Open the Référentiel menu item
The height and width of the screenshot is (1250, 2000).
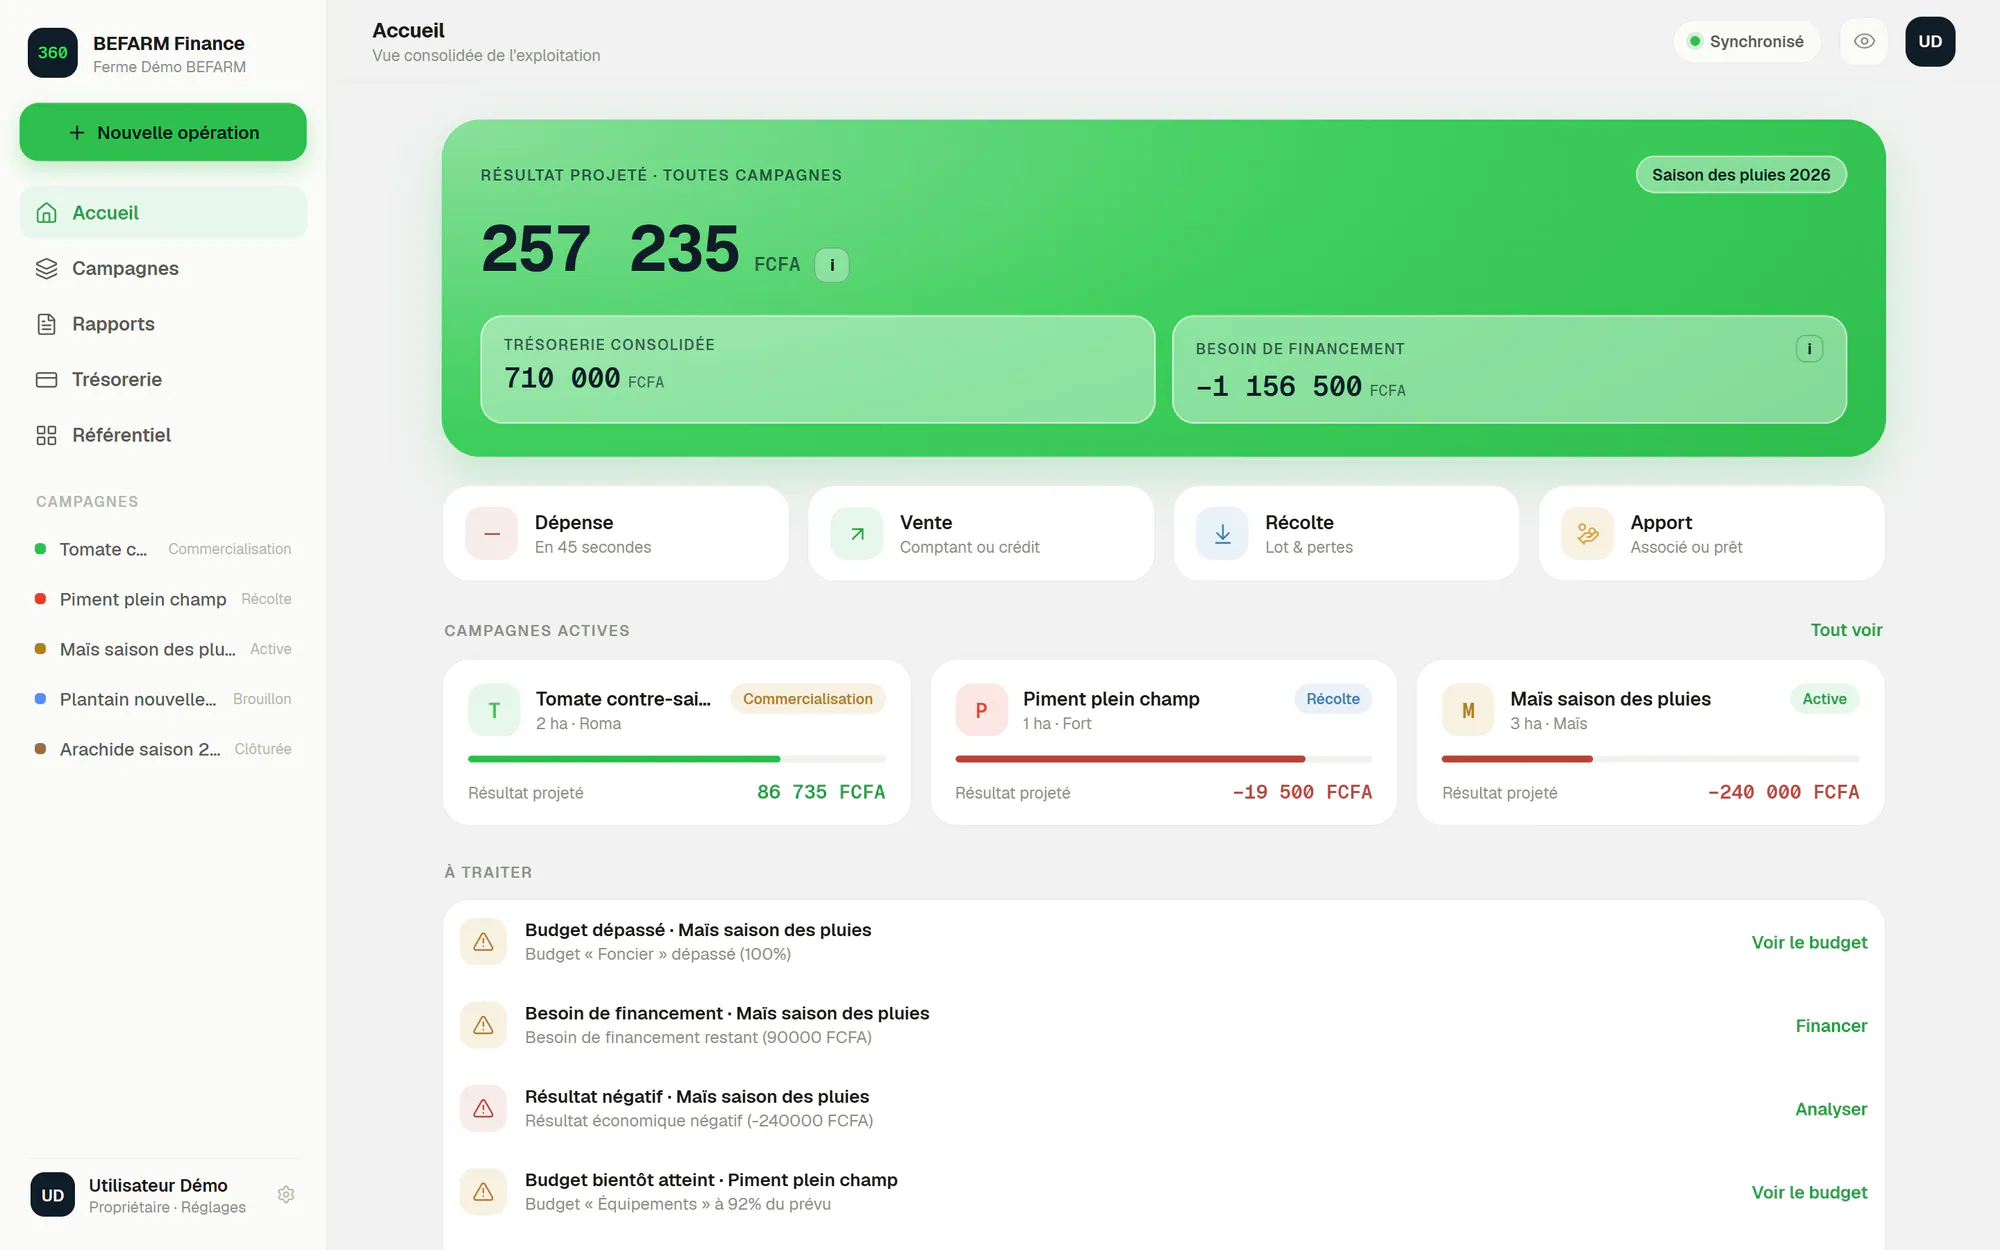click(x=163, y=435)
